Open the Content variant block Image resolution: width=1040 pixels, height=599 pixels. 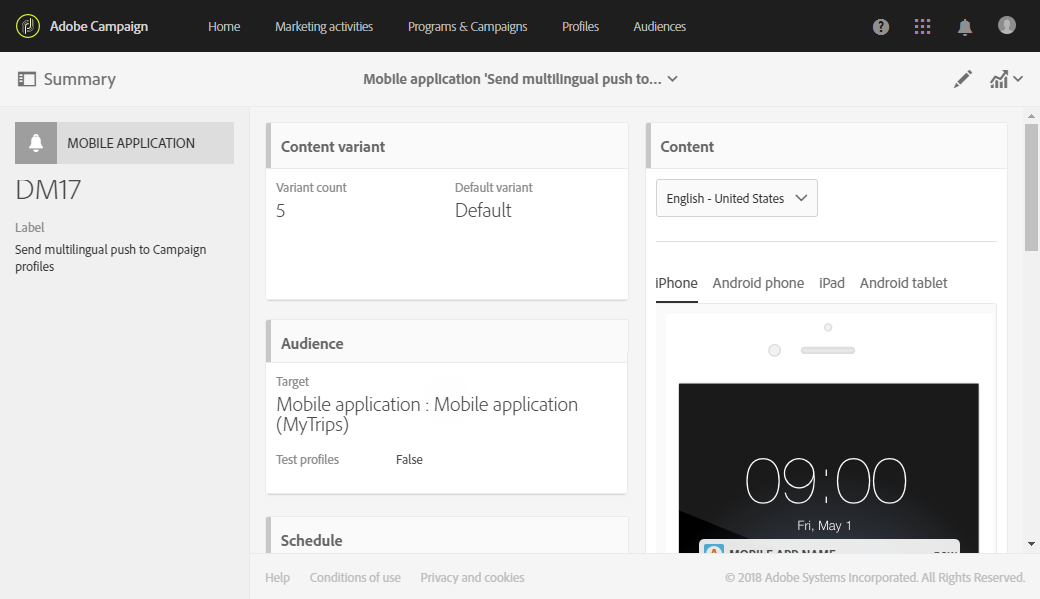tap(446, 211)
